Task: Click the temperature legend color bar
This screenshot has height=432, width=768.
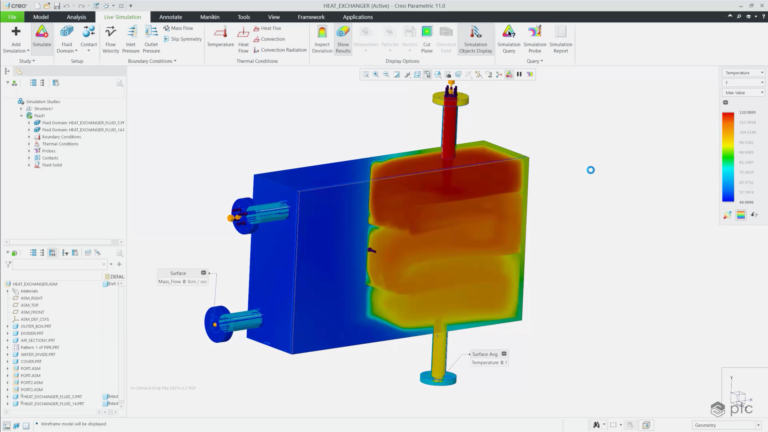Action: coord(728,157)
